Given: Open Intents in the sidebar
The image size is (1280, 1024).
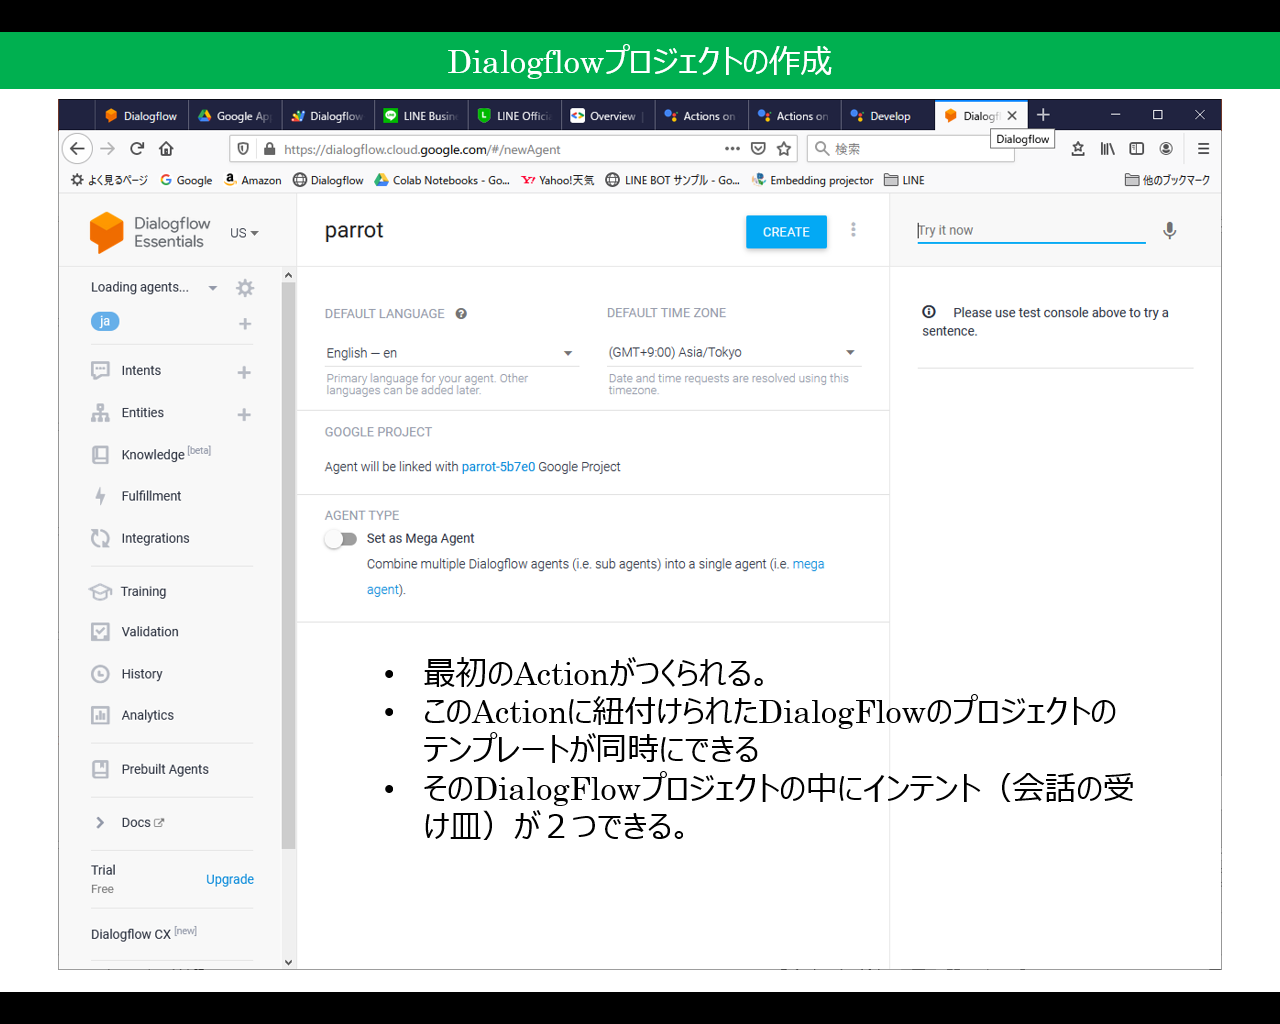Looking at the screenshot, I should tap(141, 371).
